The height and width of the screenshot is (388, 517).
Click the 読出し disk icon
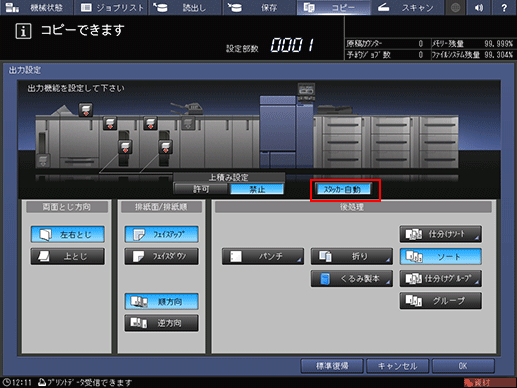(161, 7)
